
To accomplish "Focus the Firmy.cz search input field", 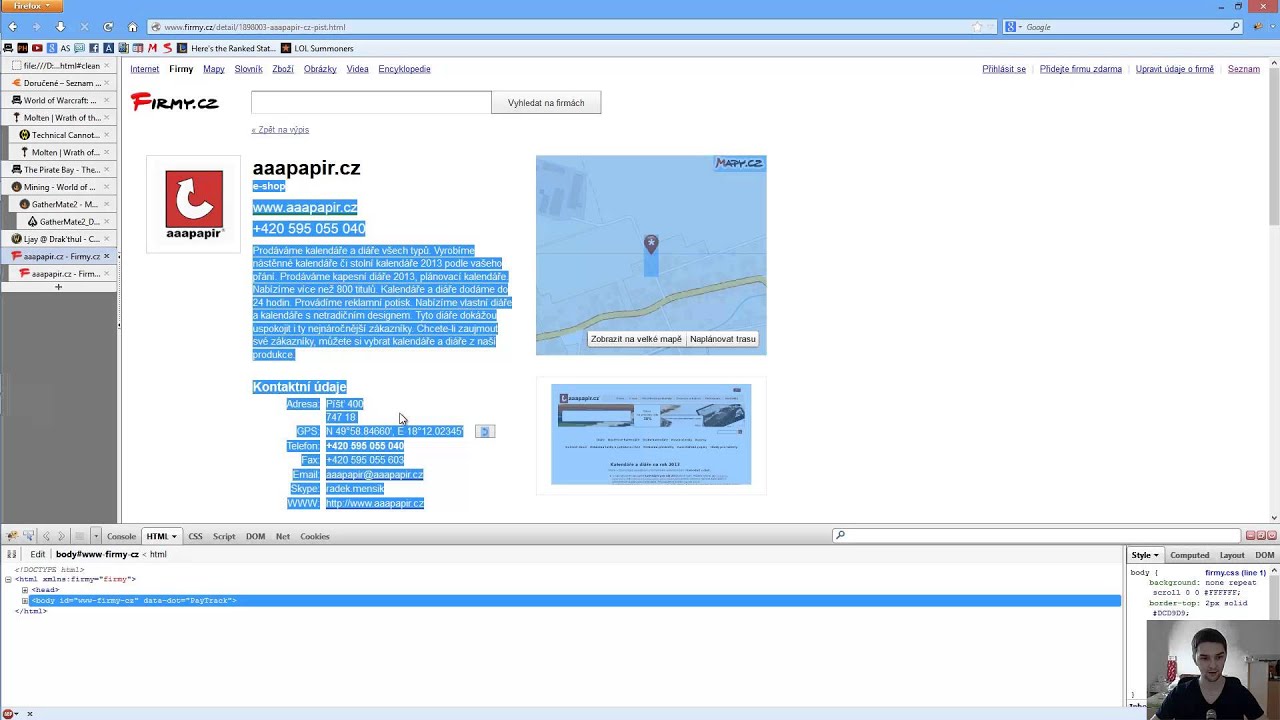I will [x=371, y=103].
